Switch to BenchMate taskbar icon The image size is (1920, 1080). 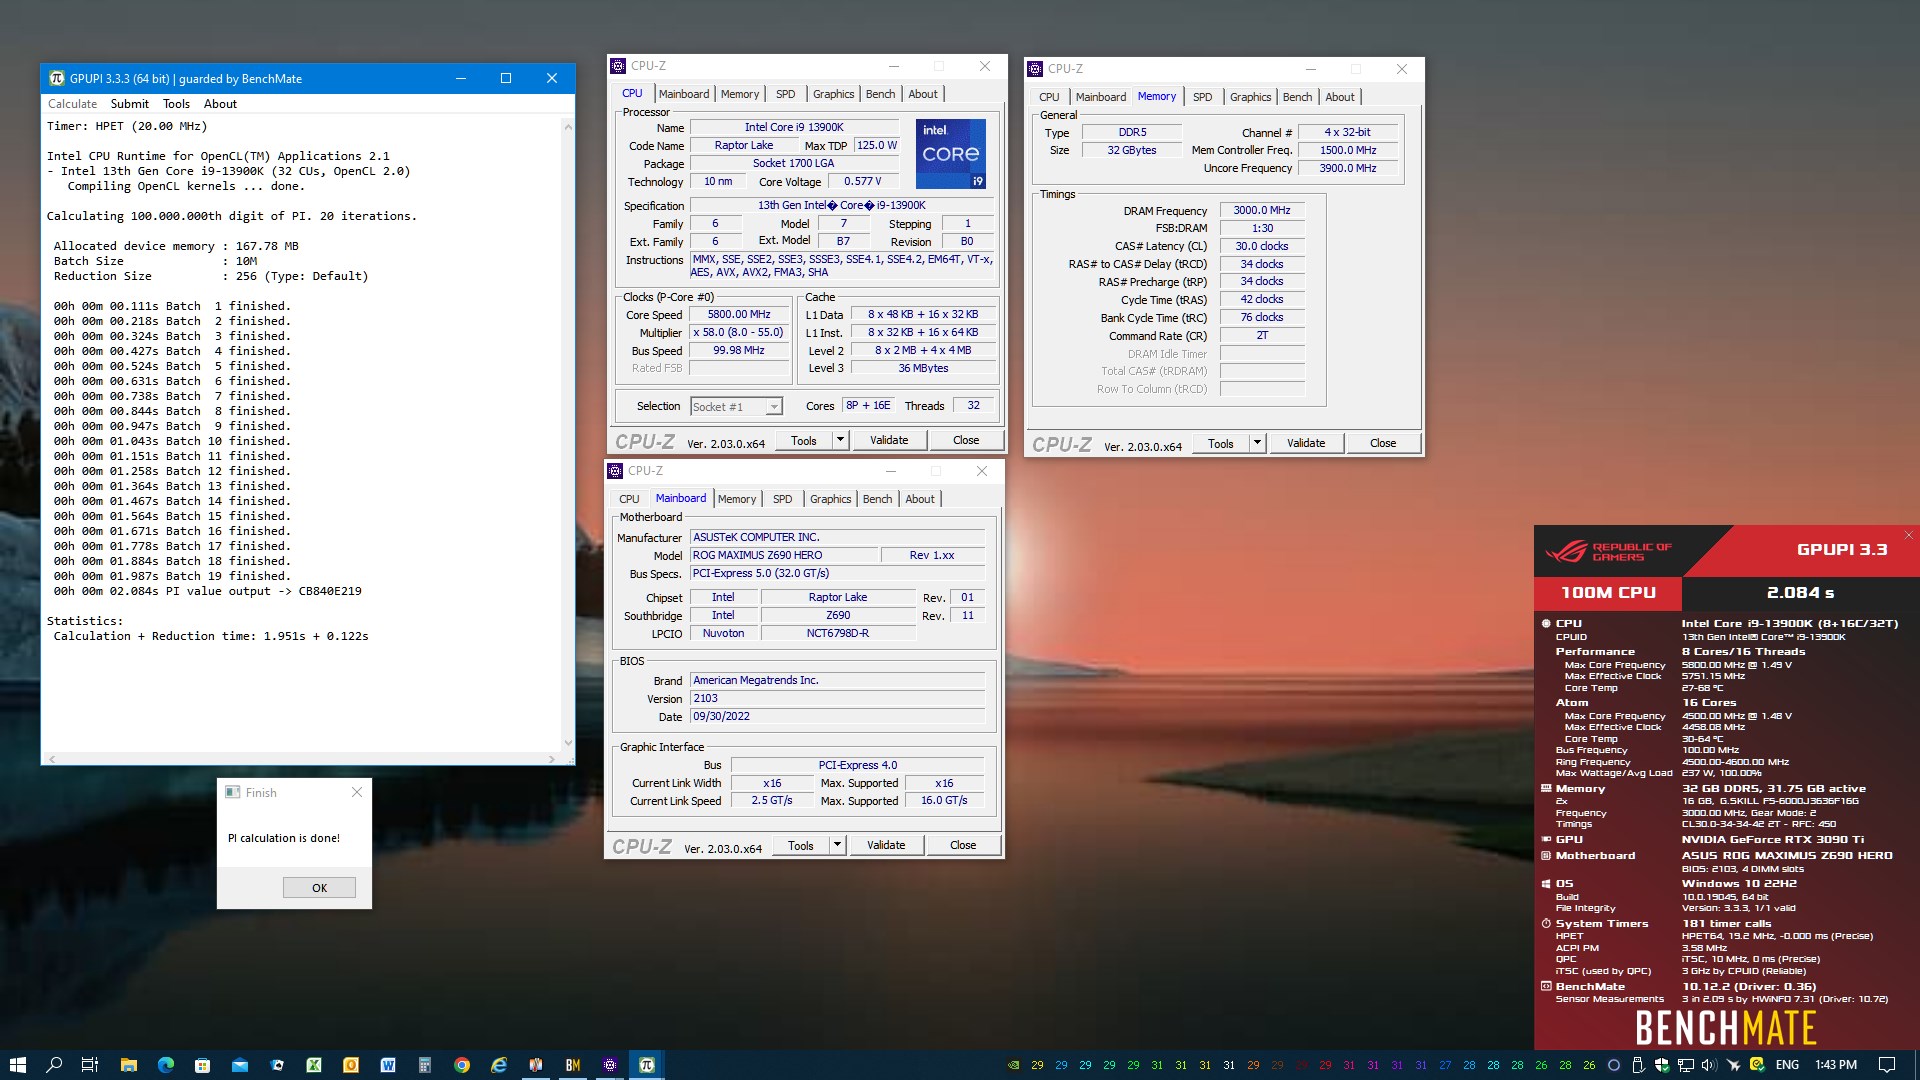tap(572, 1065)
